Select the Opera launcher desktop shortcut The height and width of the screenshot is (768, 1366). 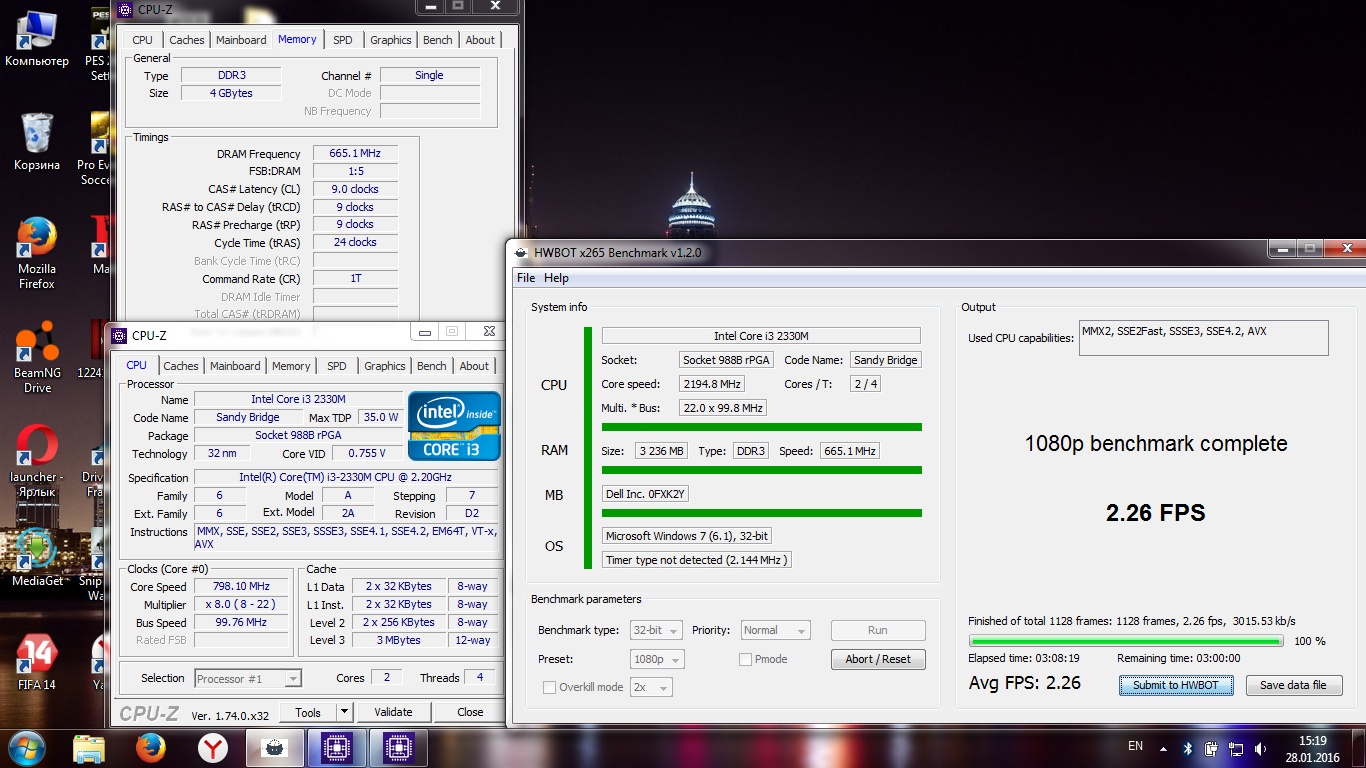(x=36, y=461)
